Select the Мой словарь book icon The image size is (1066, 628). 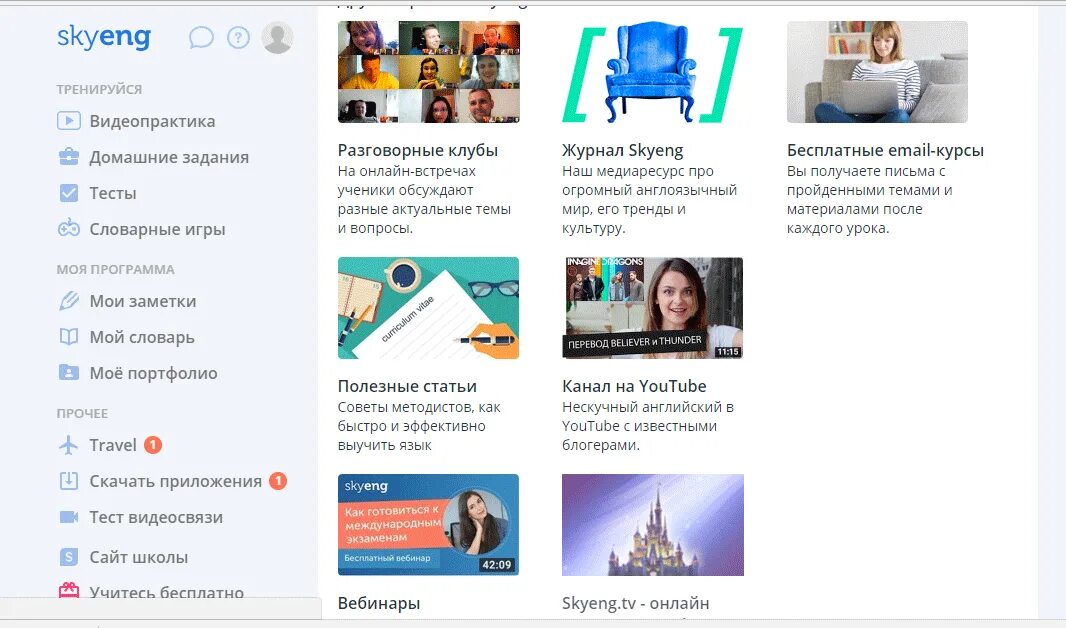pyautogui.click(x=69, y=336)
